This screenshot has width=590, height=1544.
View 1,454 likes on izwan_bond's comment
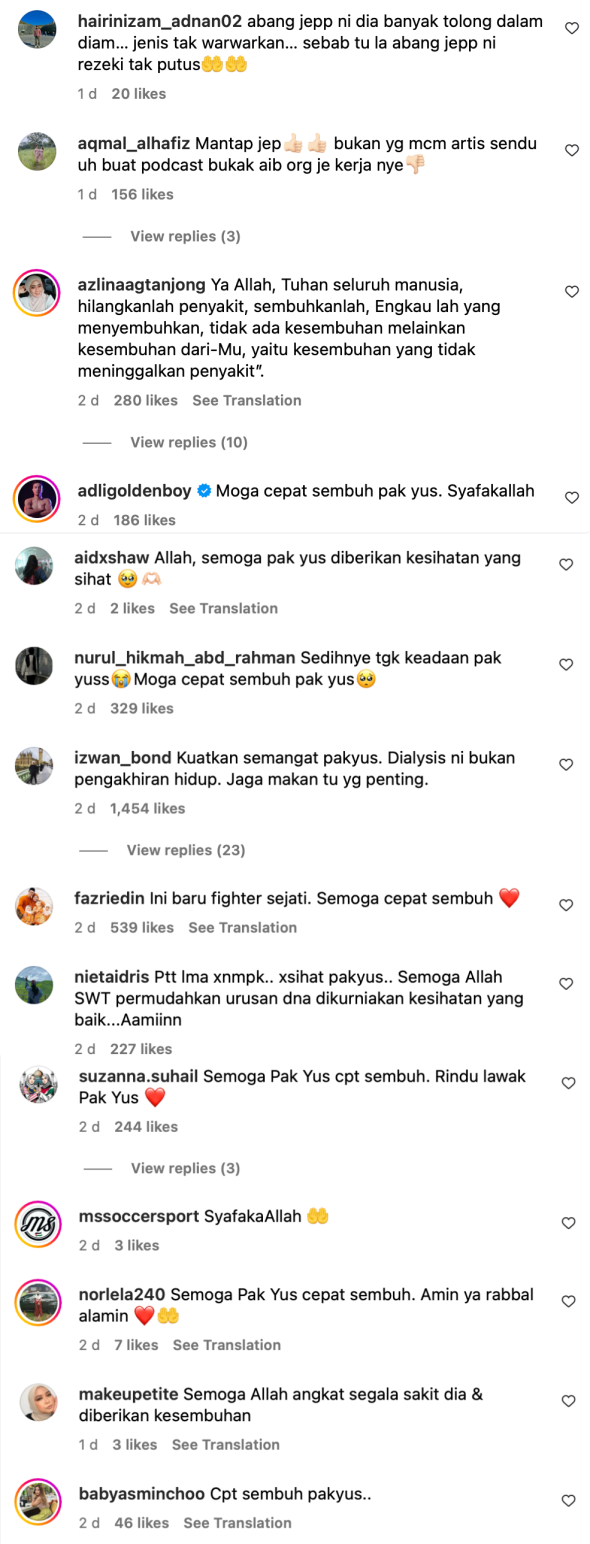point(148,809)
